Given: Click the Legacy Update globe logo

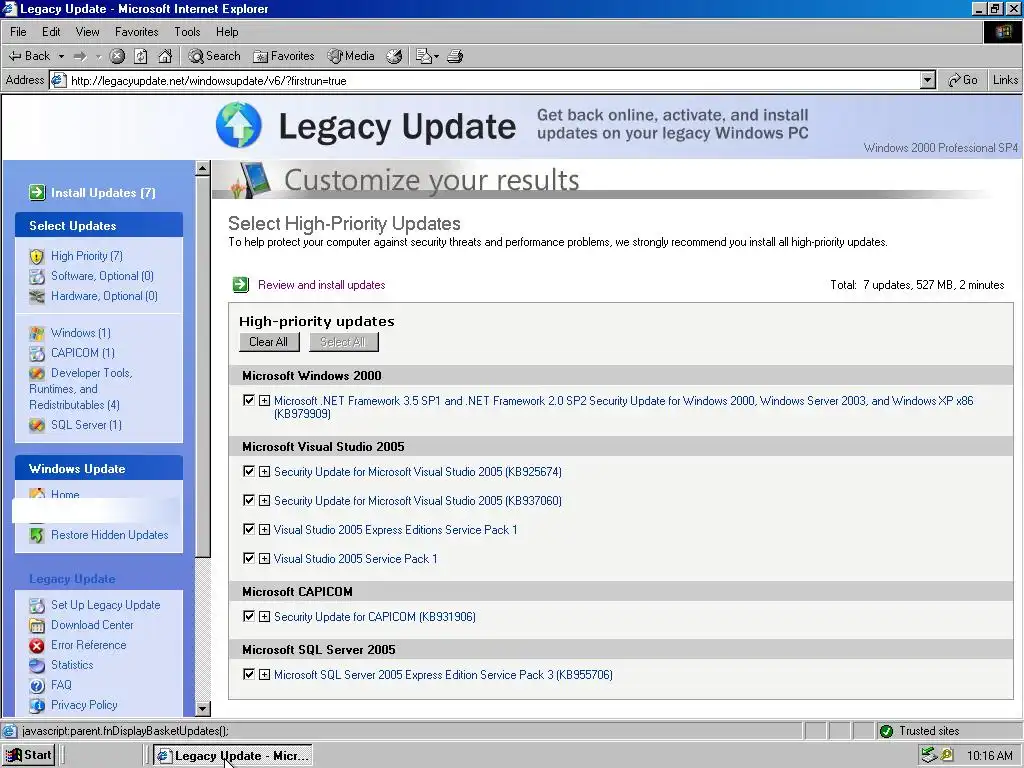Looking at the screenshot, I should [x=238, y=125].
